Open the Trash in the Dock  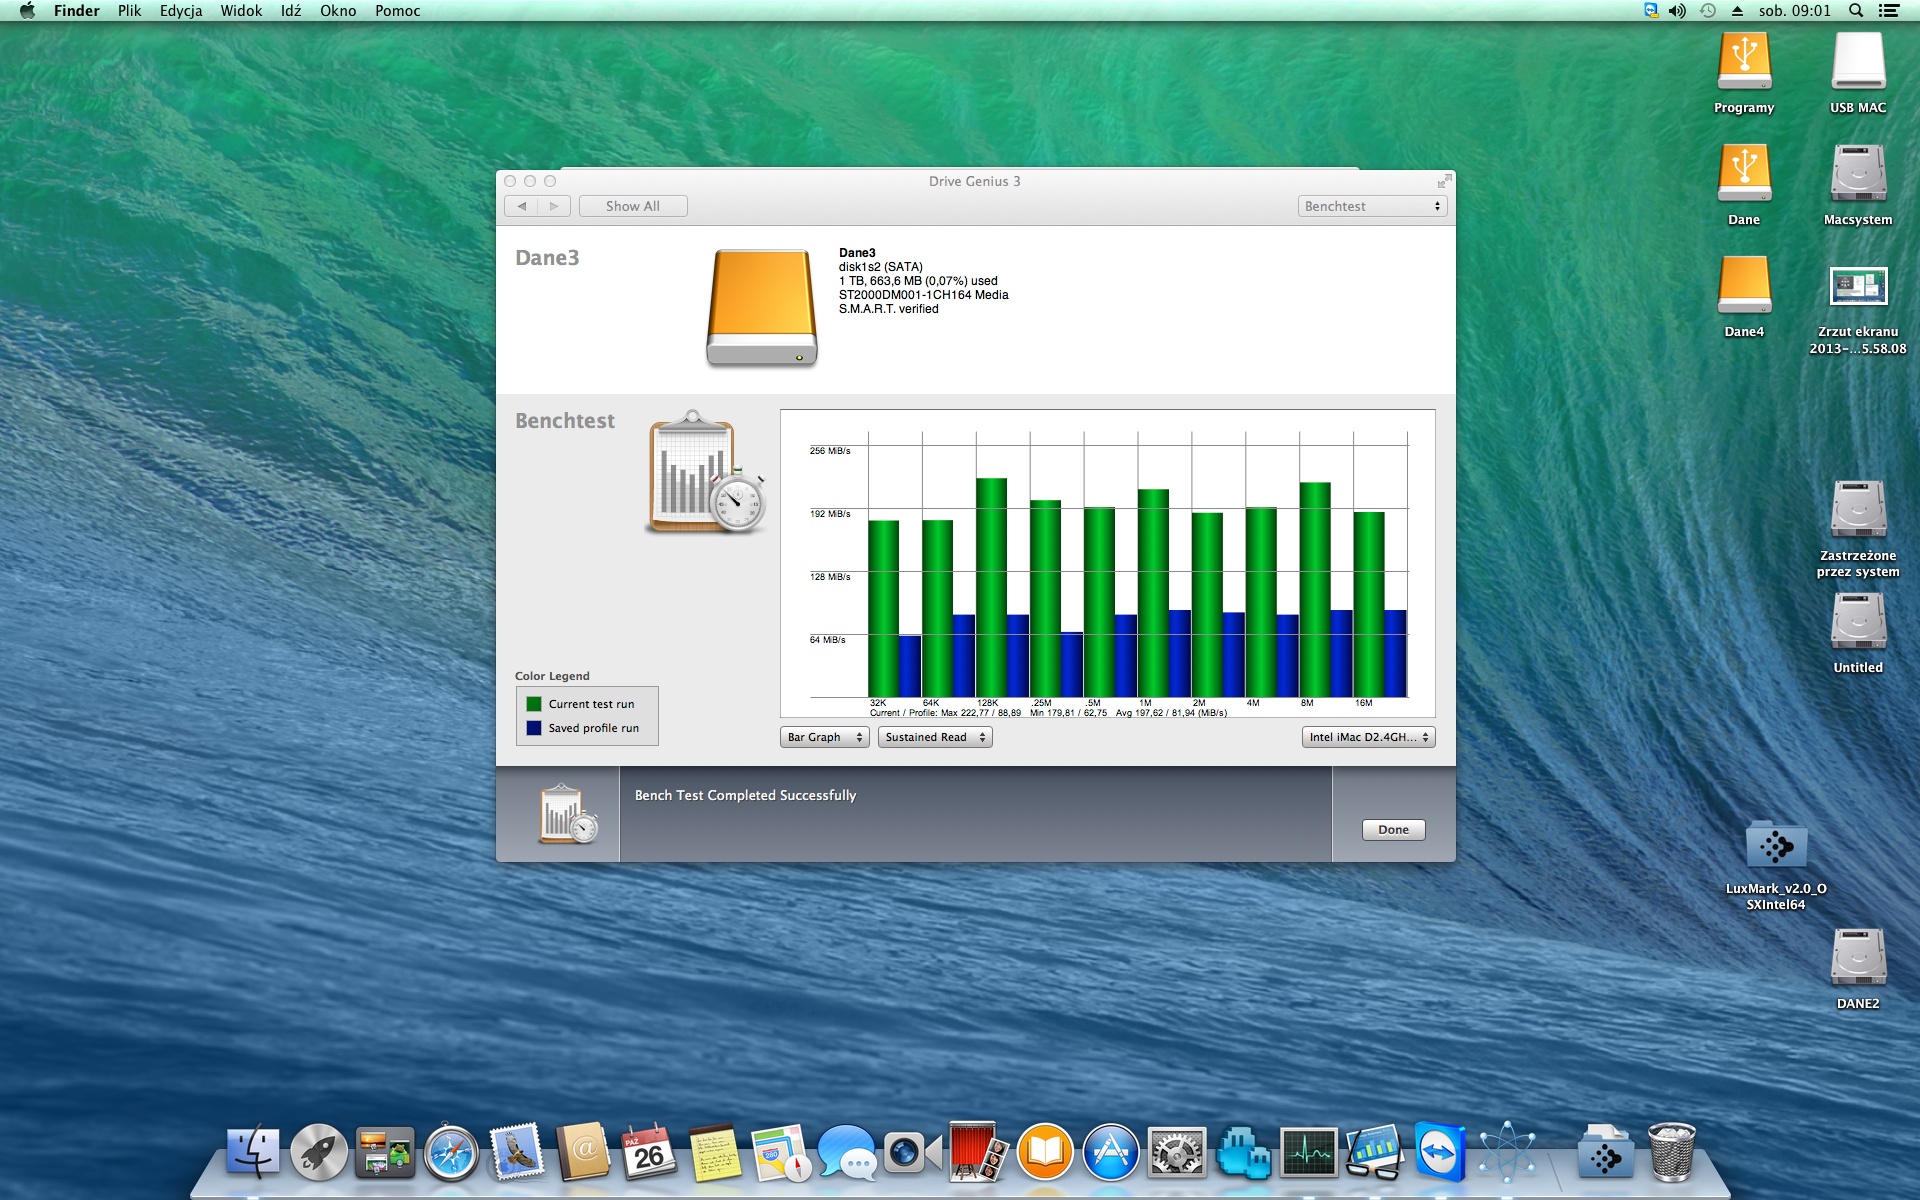[x=1672, y=1152]
